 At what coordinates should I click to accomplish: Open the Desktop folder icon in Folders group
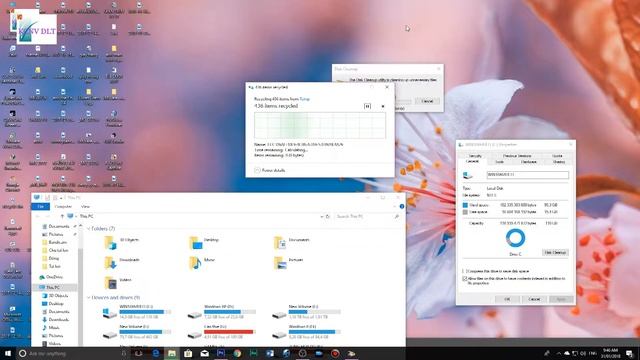196,242
